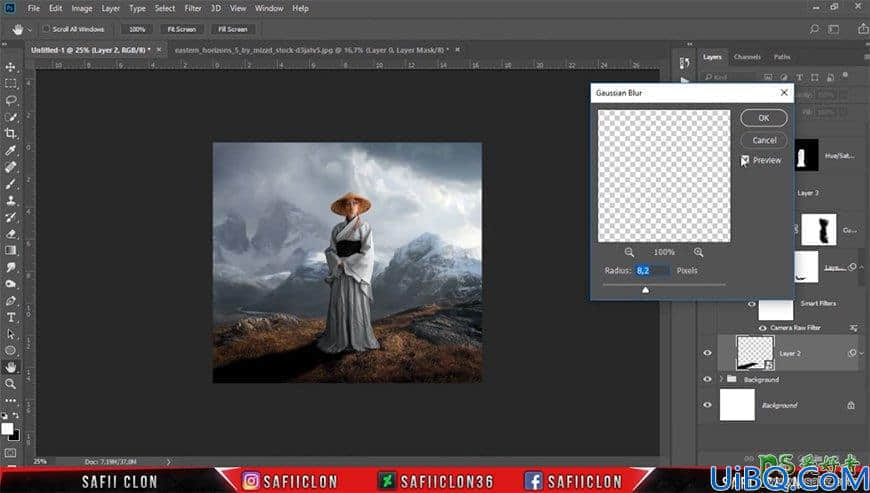The image size is (870, 493).
Task: Select the Lasso tool
Action: tap(11, 100)
